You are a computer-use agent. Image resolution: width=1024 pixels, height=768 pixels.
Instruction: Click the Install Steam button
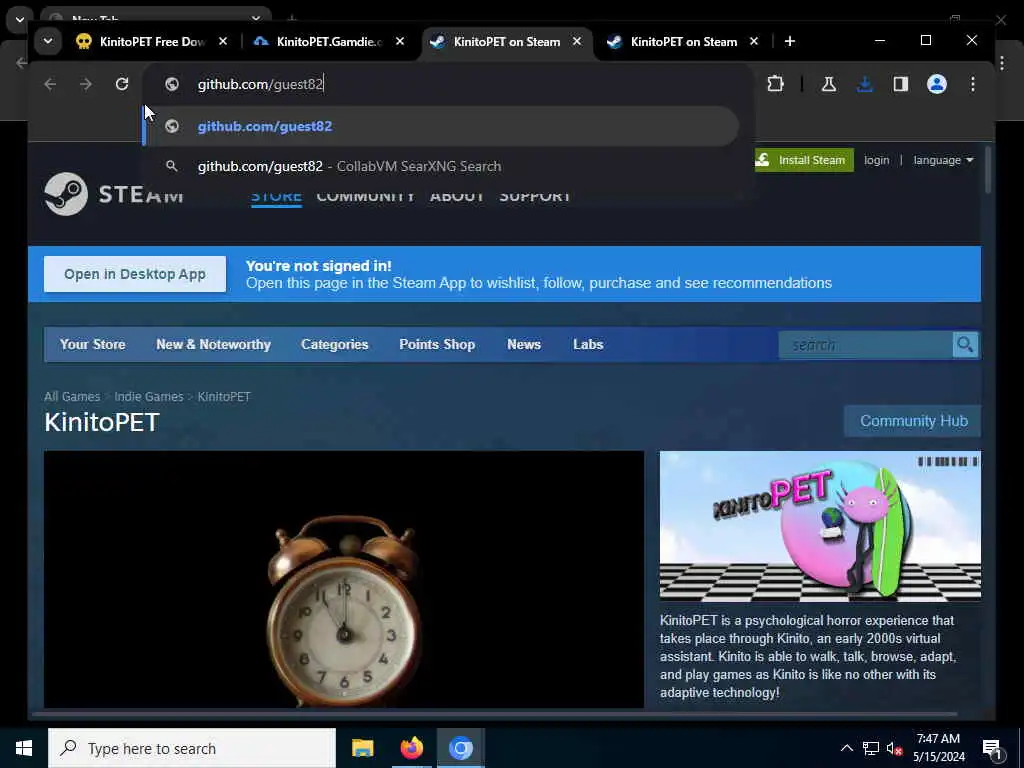point(804,160)
